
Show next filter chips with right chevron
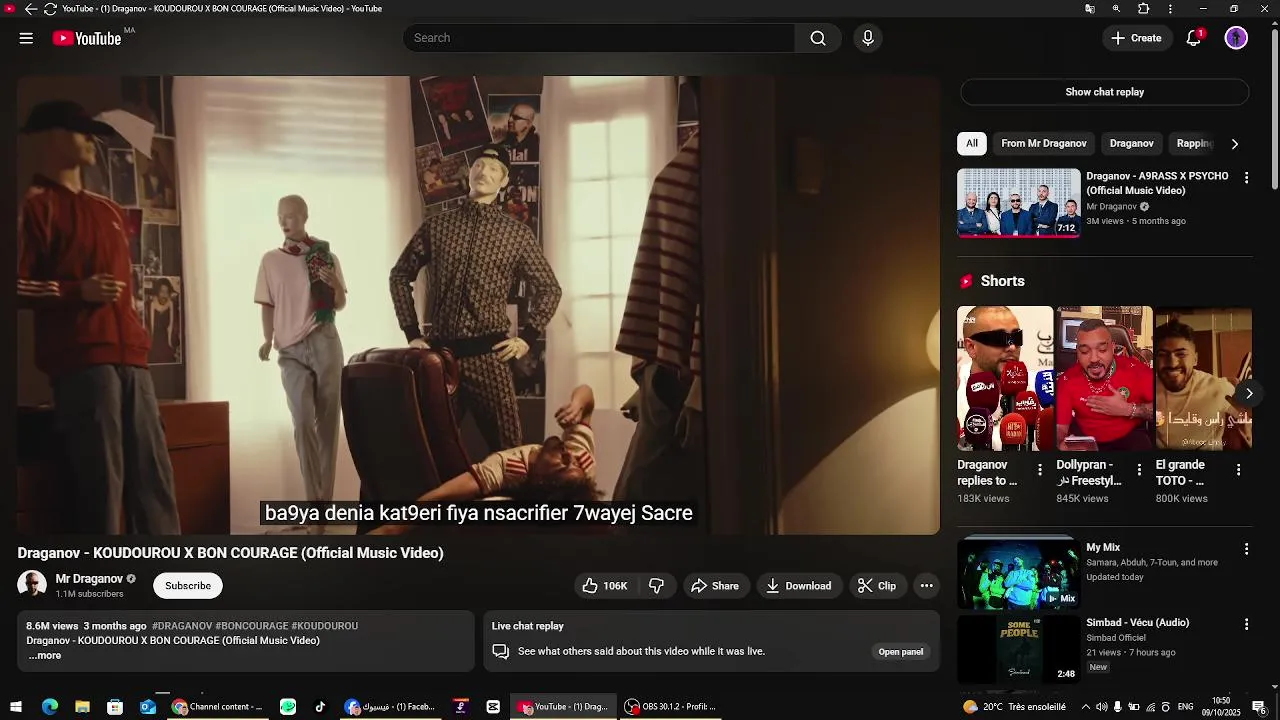(x=1234, y=144)
